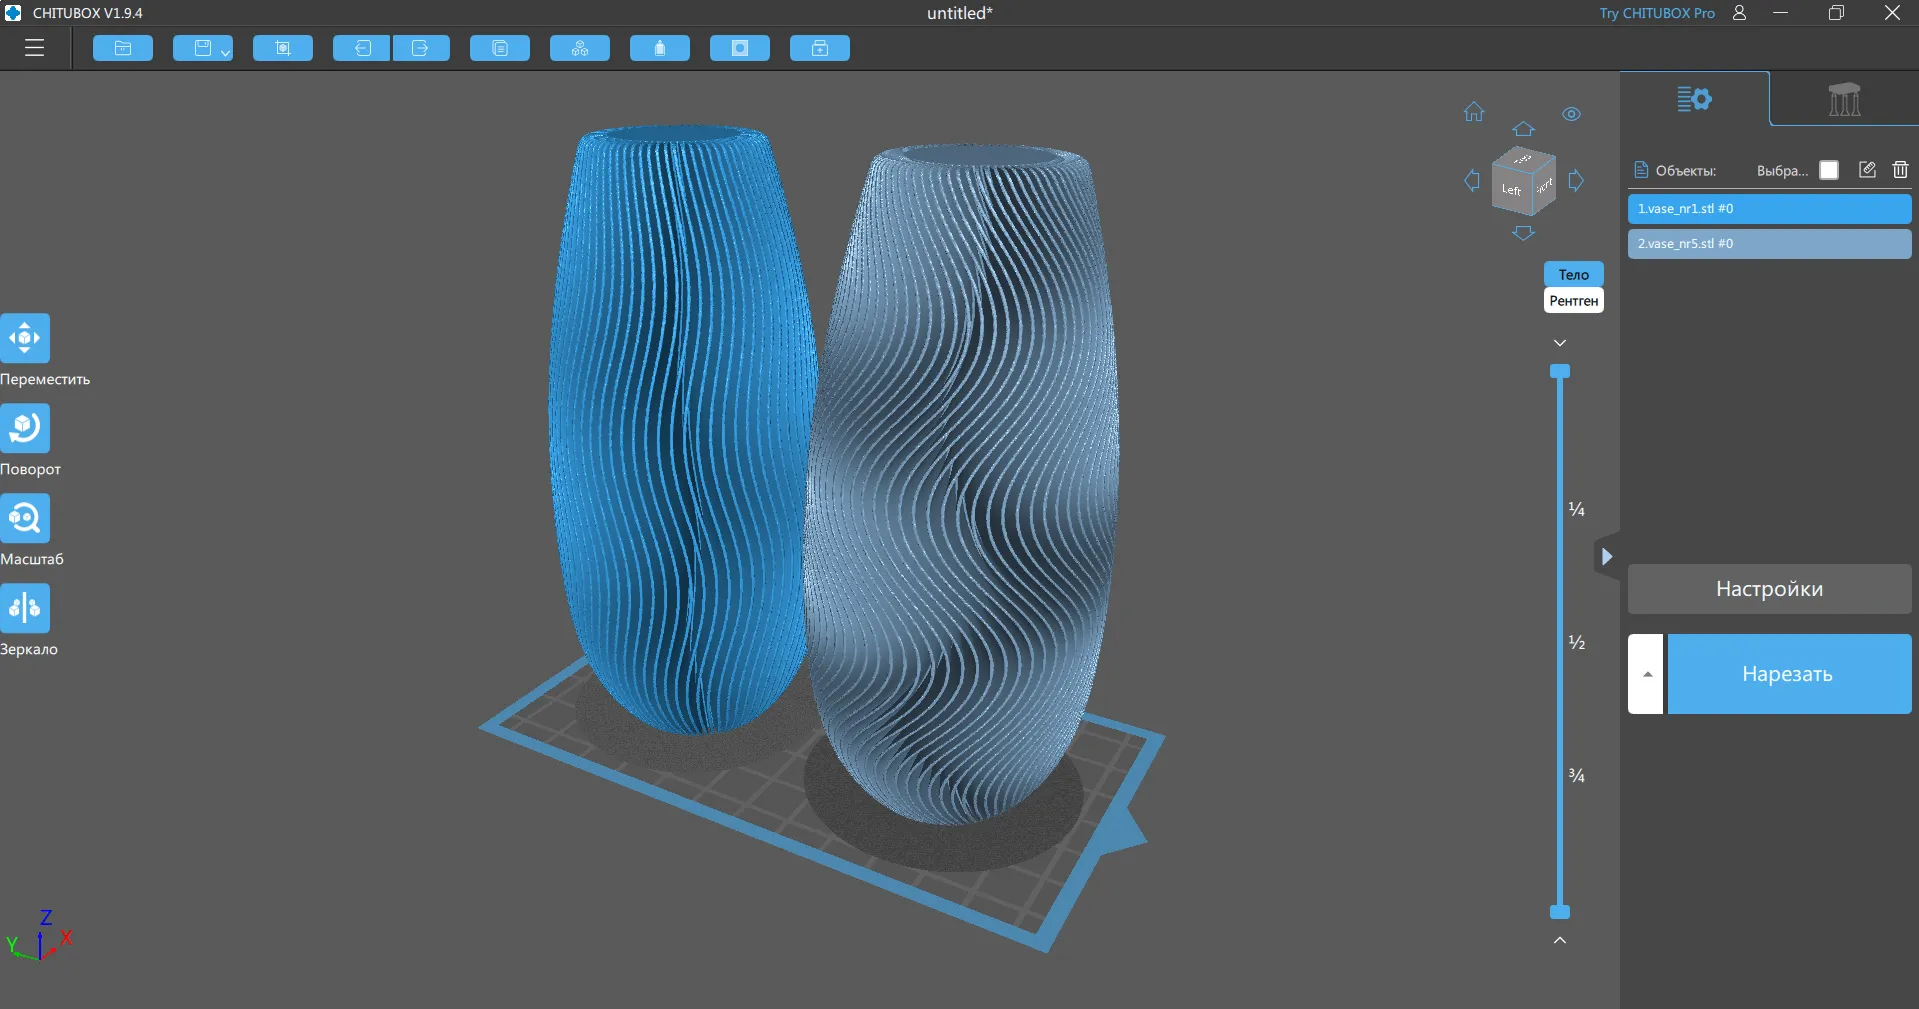Click the Переместить (Move) tool icon
This screenshot has width=1919, height=1009.
[x=25, y=338]
